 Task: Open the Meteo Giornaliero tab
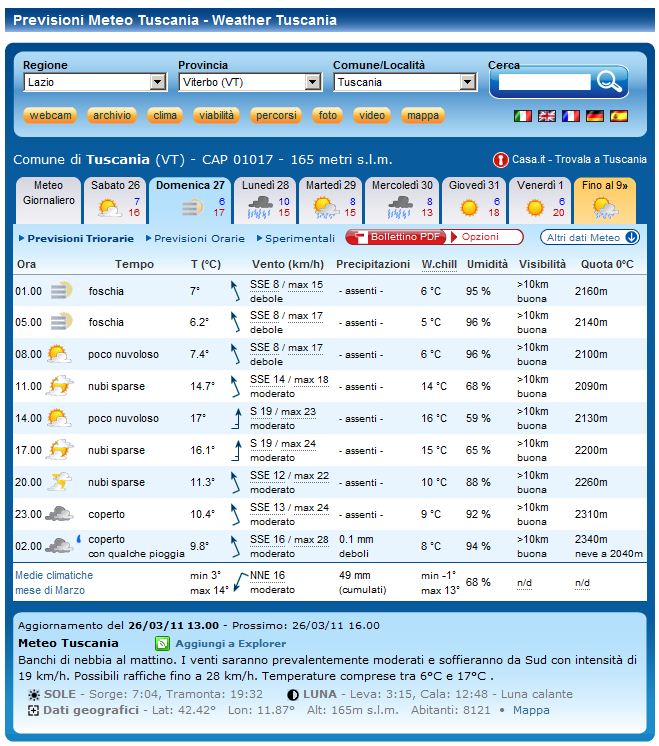tap(49, 200)
